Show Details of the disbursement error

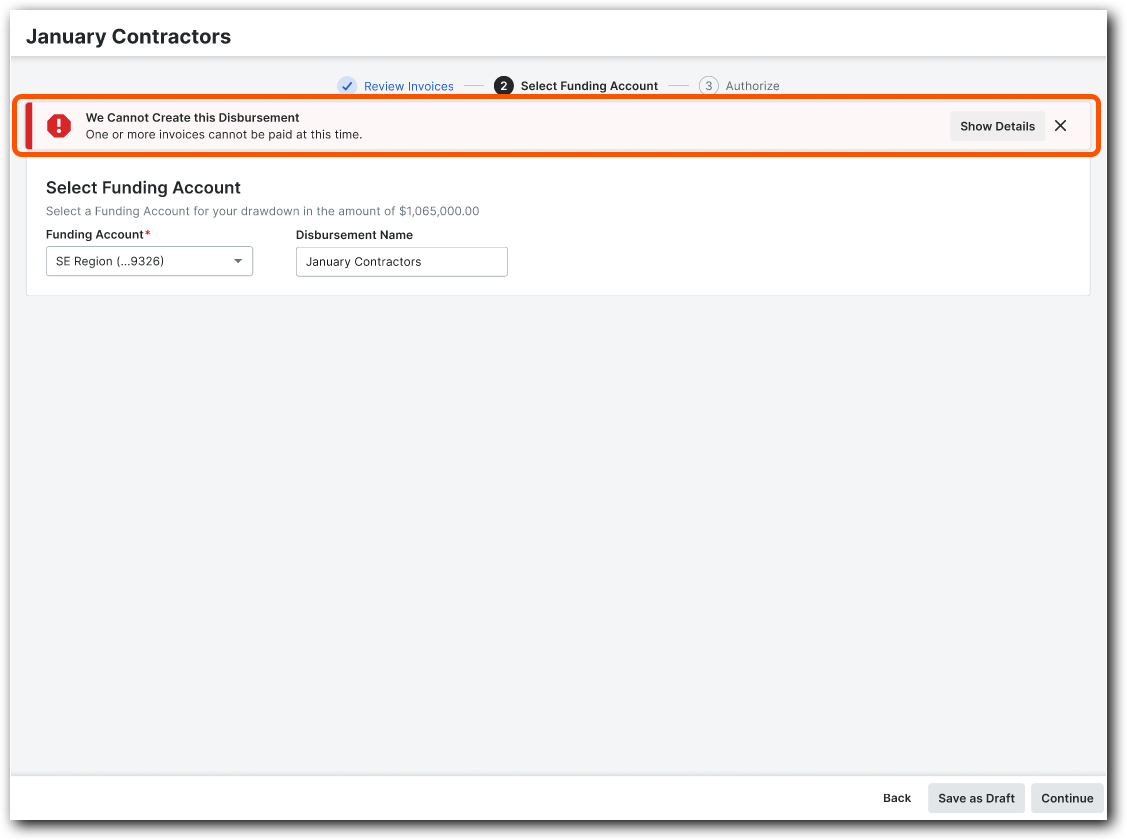[x=997, y=126]
